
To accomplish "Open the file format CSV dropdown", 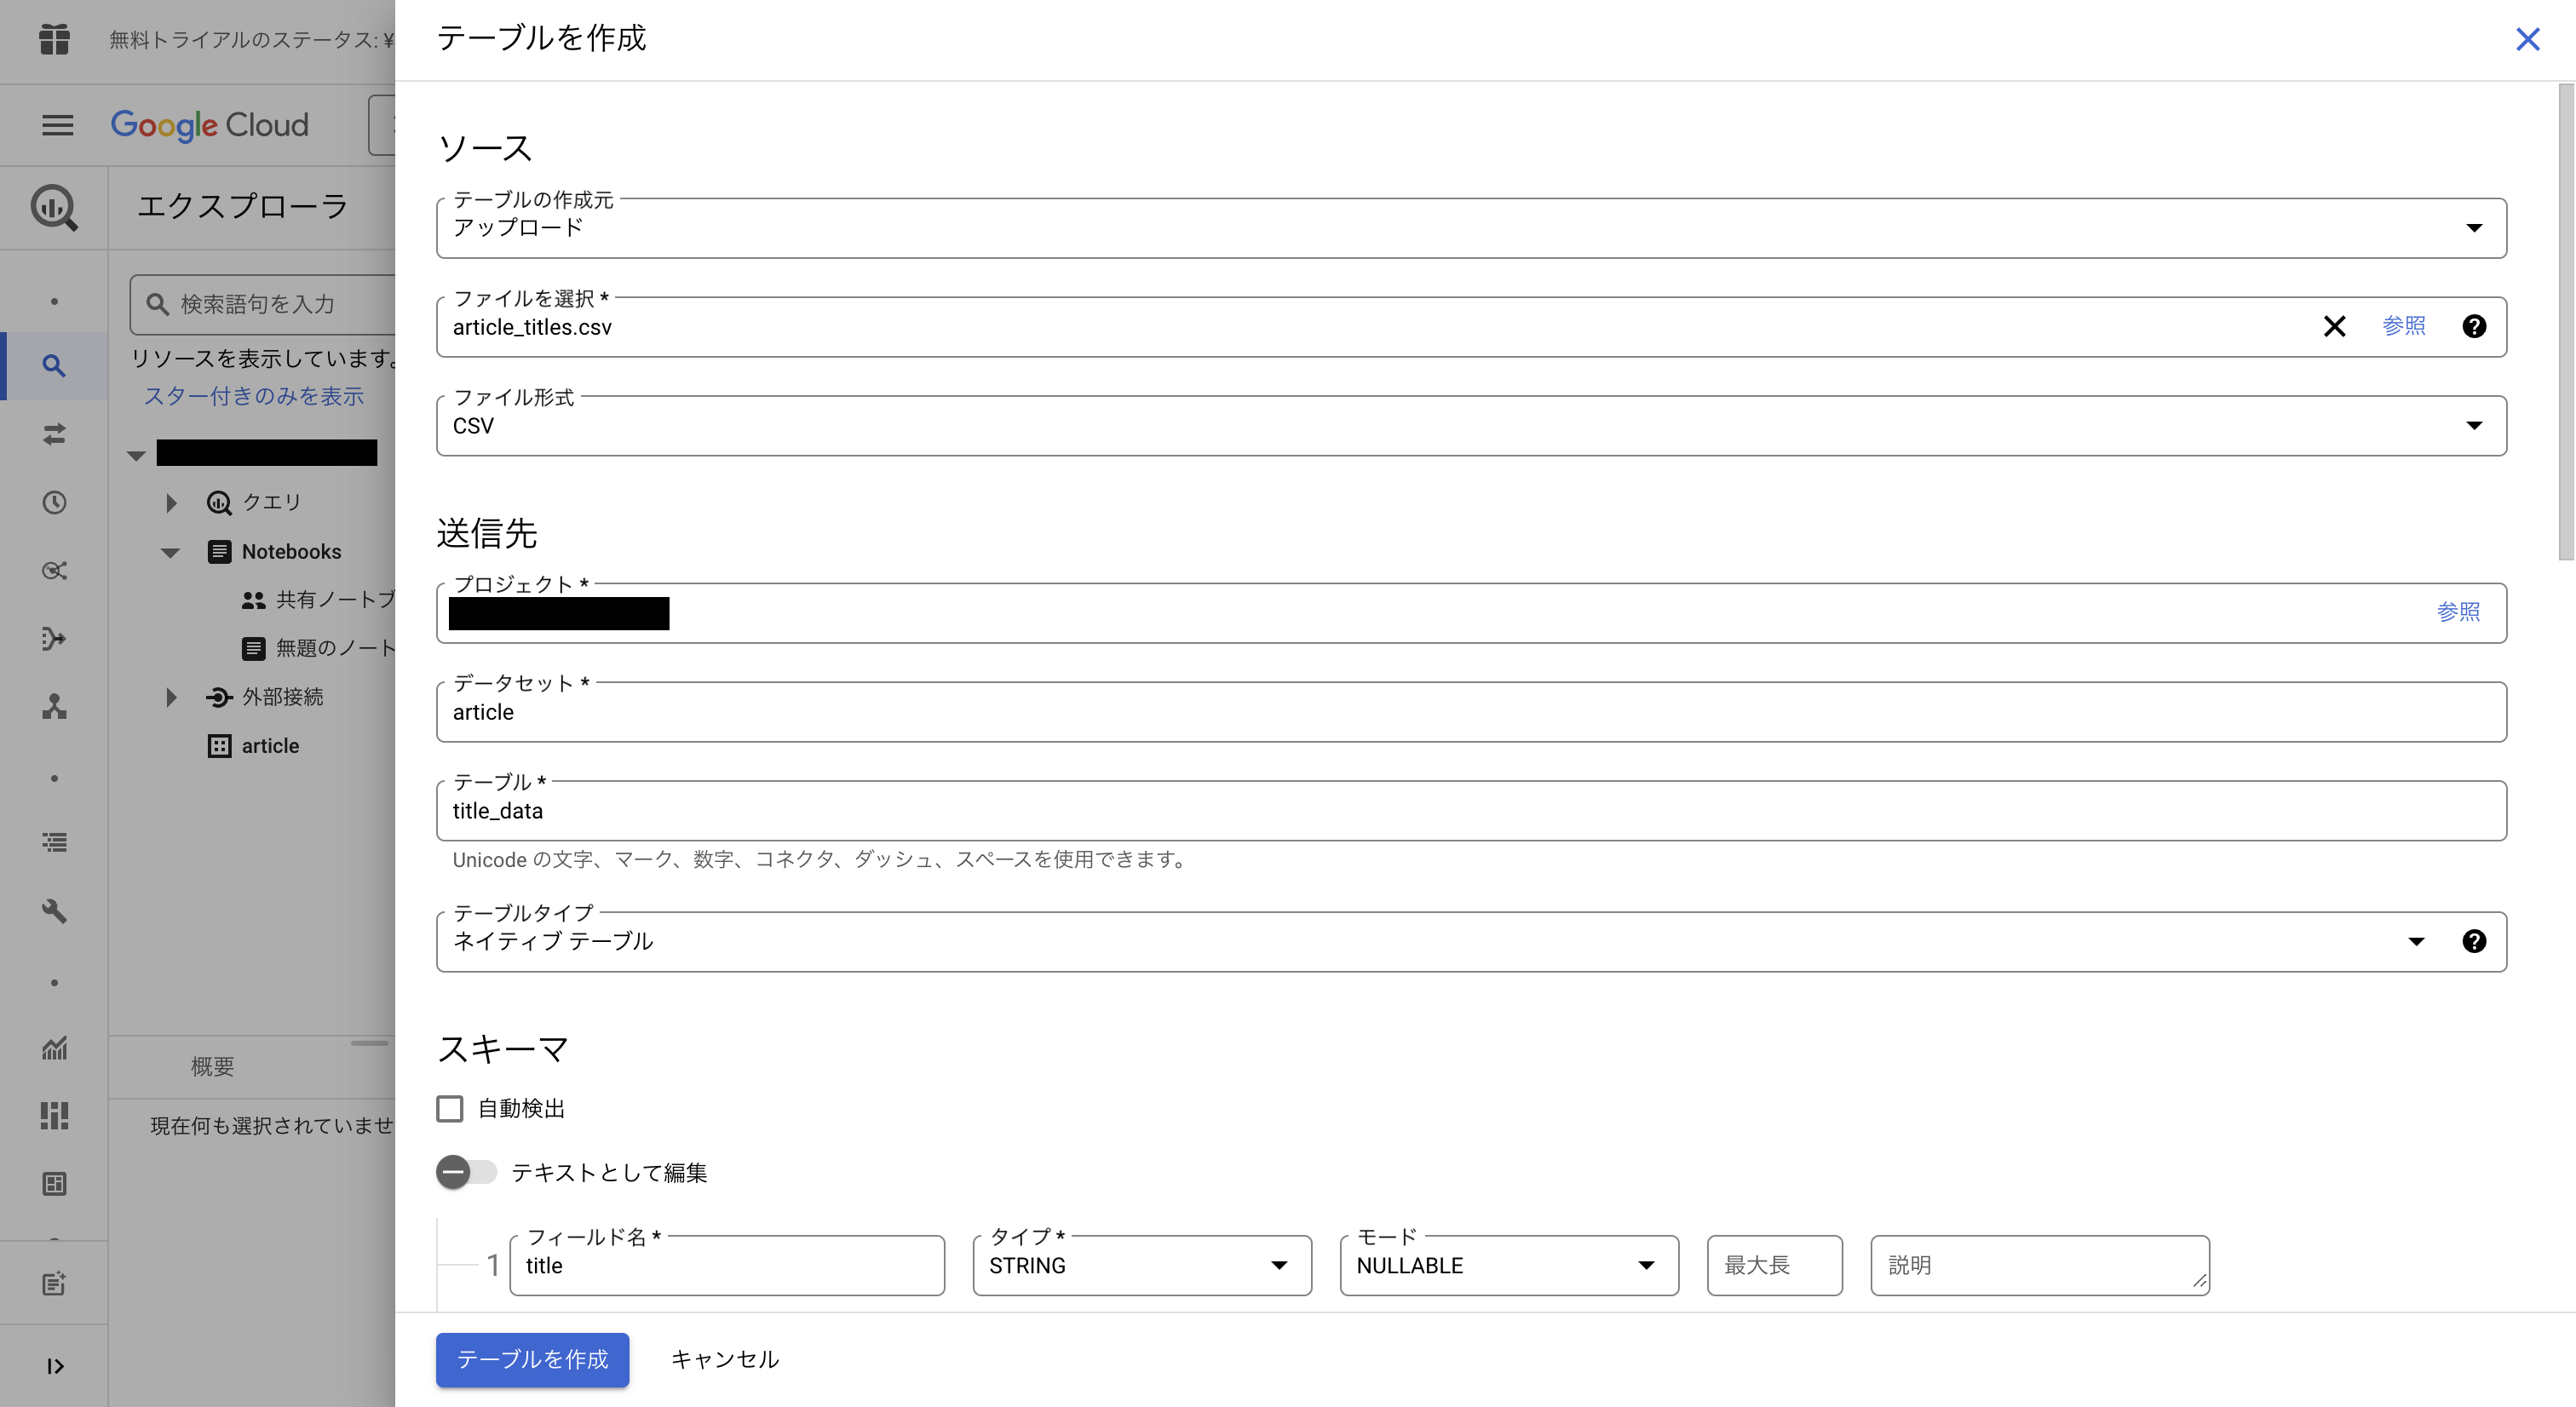I will [1470, 426].
